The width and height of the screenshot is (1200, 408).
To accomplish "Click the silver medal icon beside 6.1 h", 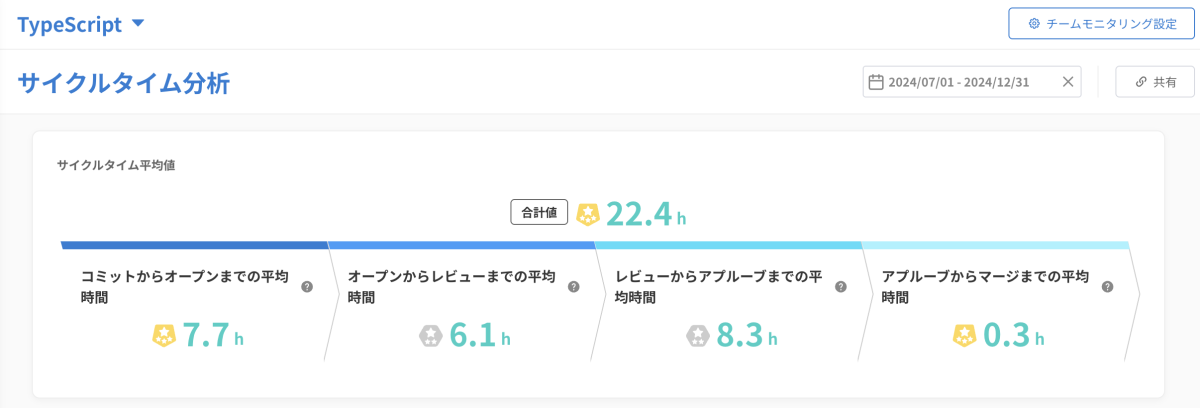I will coord(431,336).
